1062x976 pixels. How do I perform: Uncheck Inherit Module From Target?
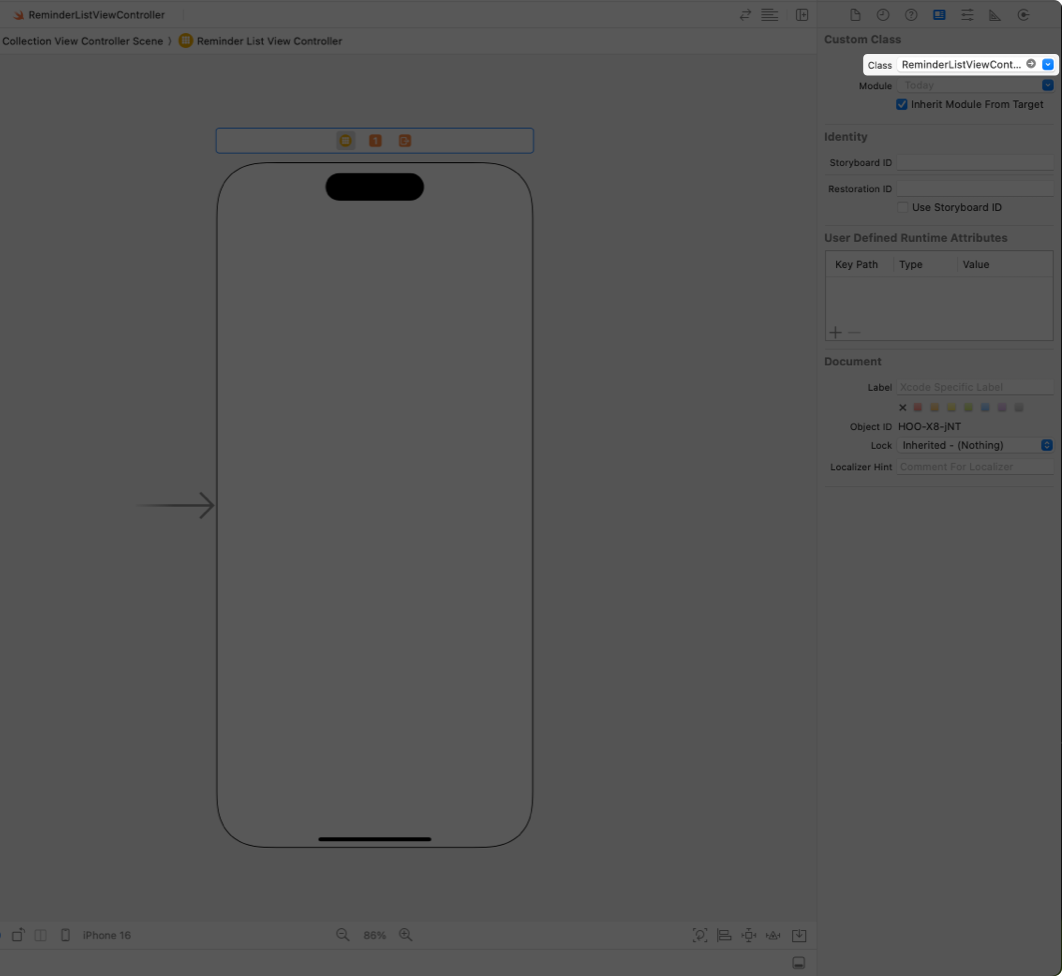tap(902, 104)
